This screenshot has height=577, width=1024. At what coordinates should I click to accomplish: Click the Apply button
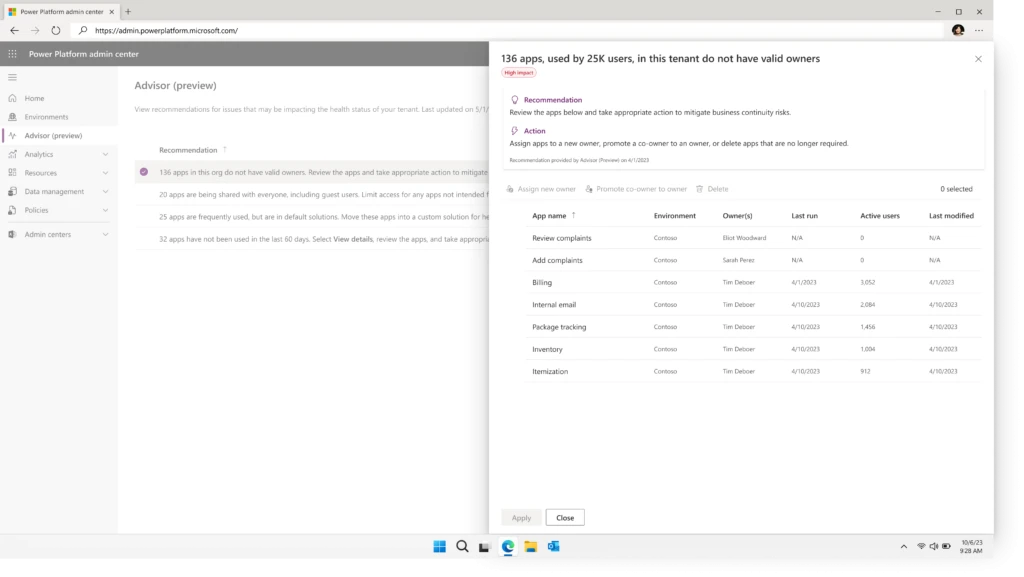(521, 517)
